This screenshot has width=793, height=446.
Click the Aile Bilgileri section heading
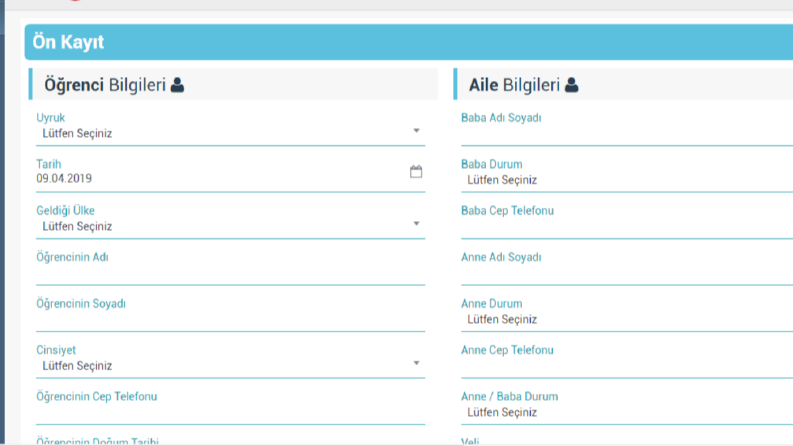coord(514,85)
